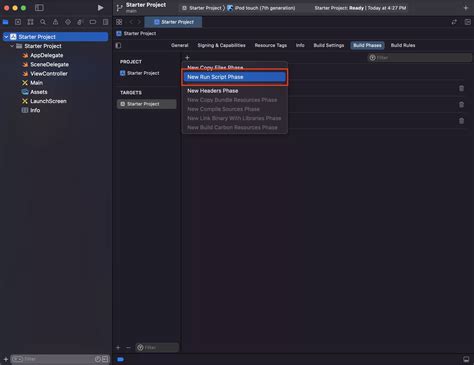
Task: Collapse the Starter Project folder group
Action: coord(12,46)
